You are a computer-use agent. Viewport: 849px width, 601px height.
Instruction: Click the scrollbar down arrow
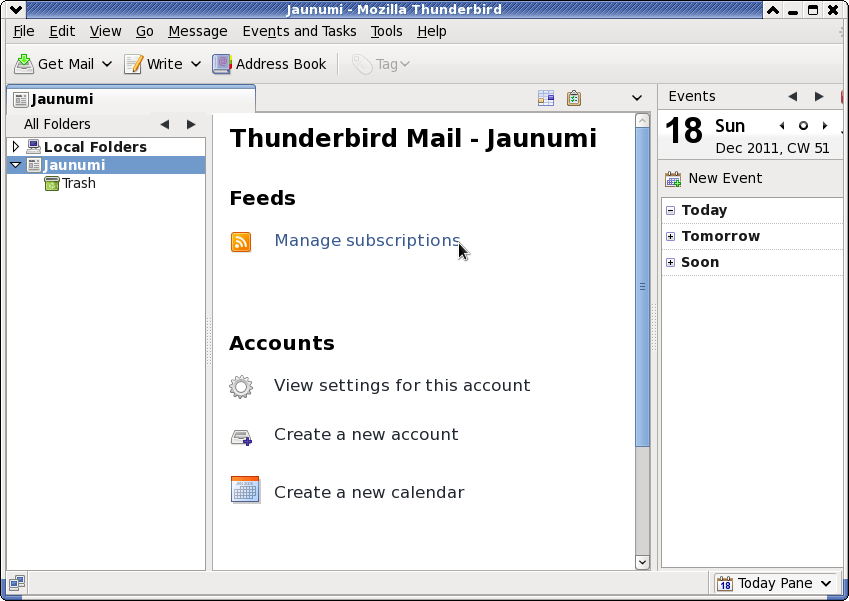click(x=642, y=562)
